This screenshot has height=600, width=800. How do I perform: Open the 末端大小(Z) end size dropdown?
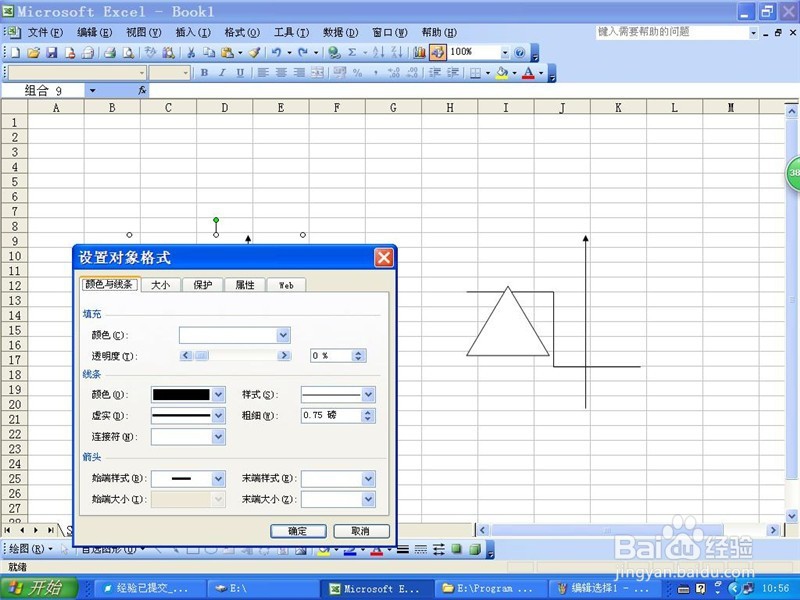(x=368, y=499)
